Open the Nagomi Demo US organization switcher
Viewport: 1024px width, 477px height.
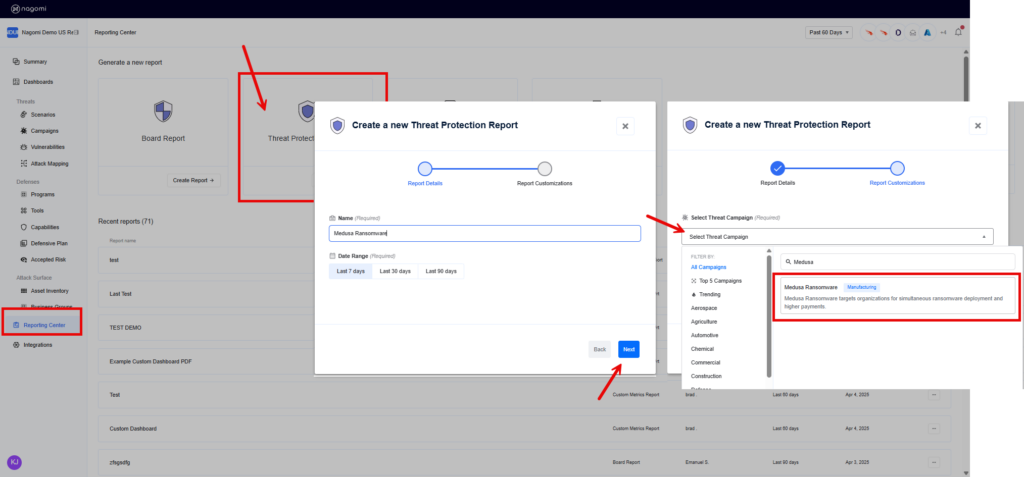pyautogui.click(x=43, y=32)
